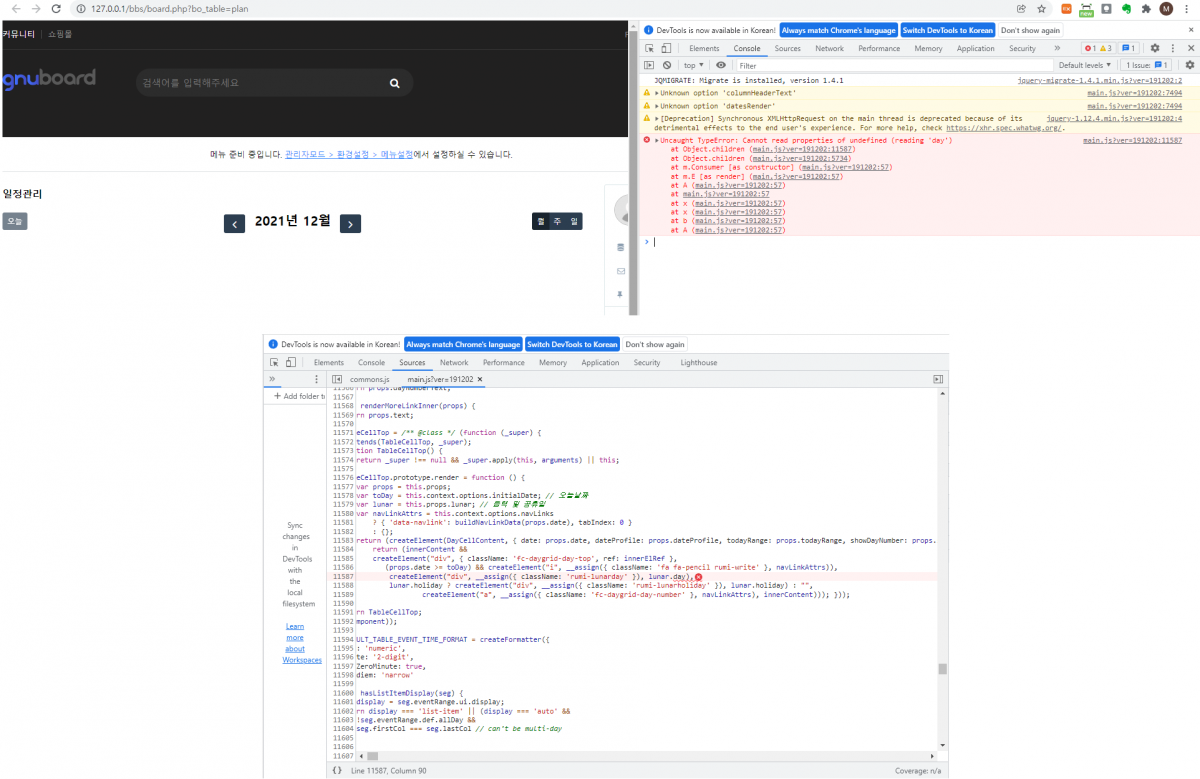The image size is (1200, 779).
Task: Click 'Don't show again' in Sources DevTools
Action: click(x=655, y=344)
